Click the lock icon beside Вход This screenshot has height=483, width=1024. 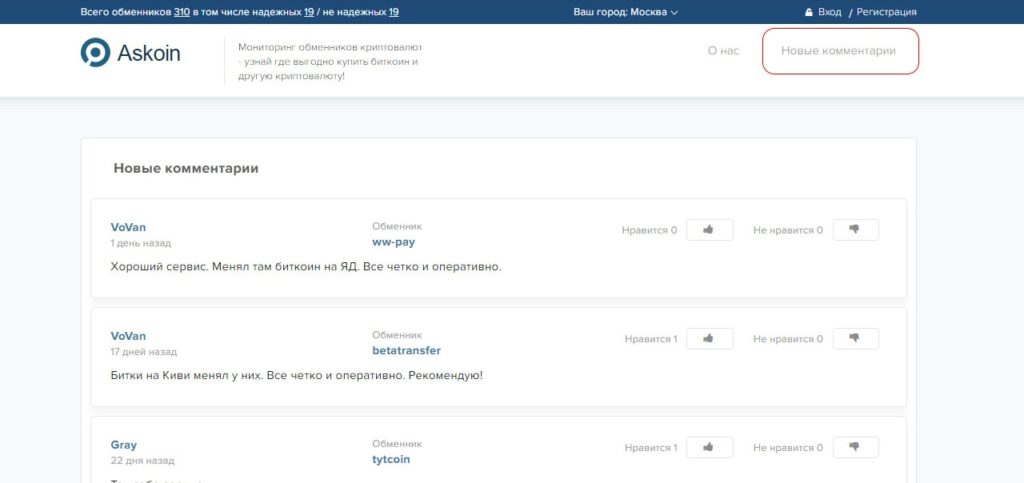point(808,12)
